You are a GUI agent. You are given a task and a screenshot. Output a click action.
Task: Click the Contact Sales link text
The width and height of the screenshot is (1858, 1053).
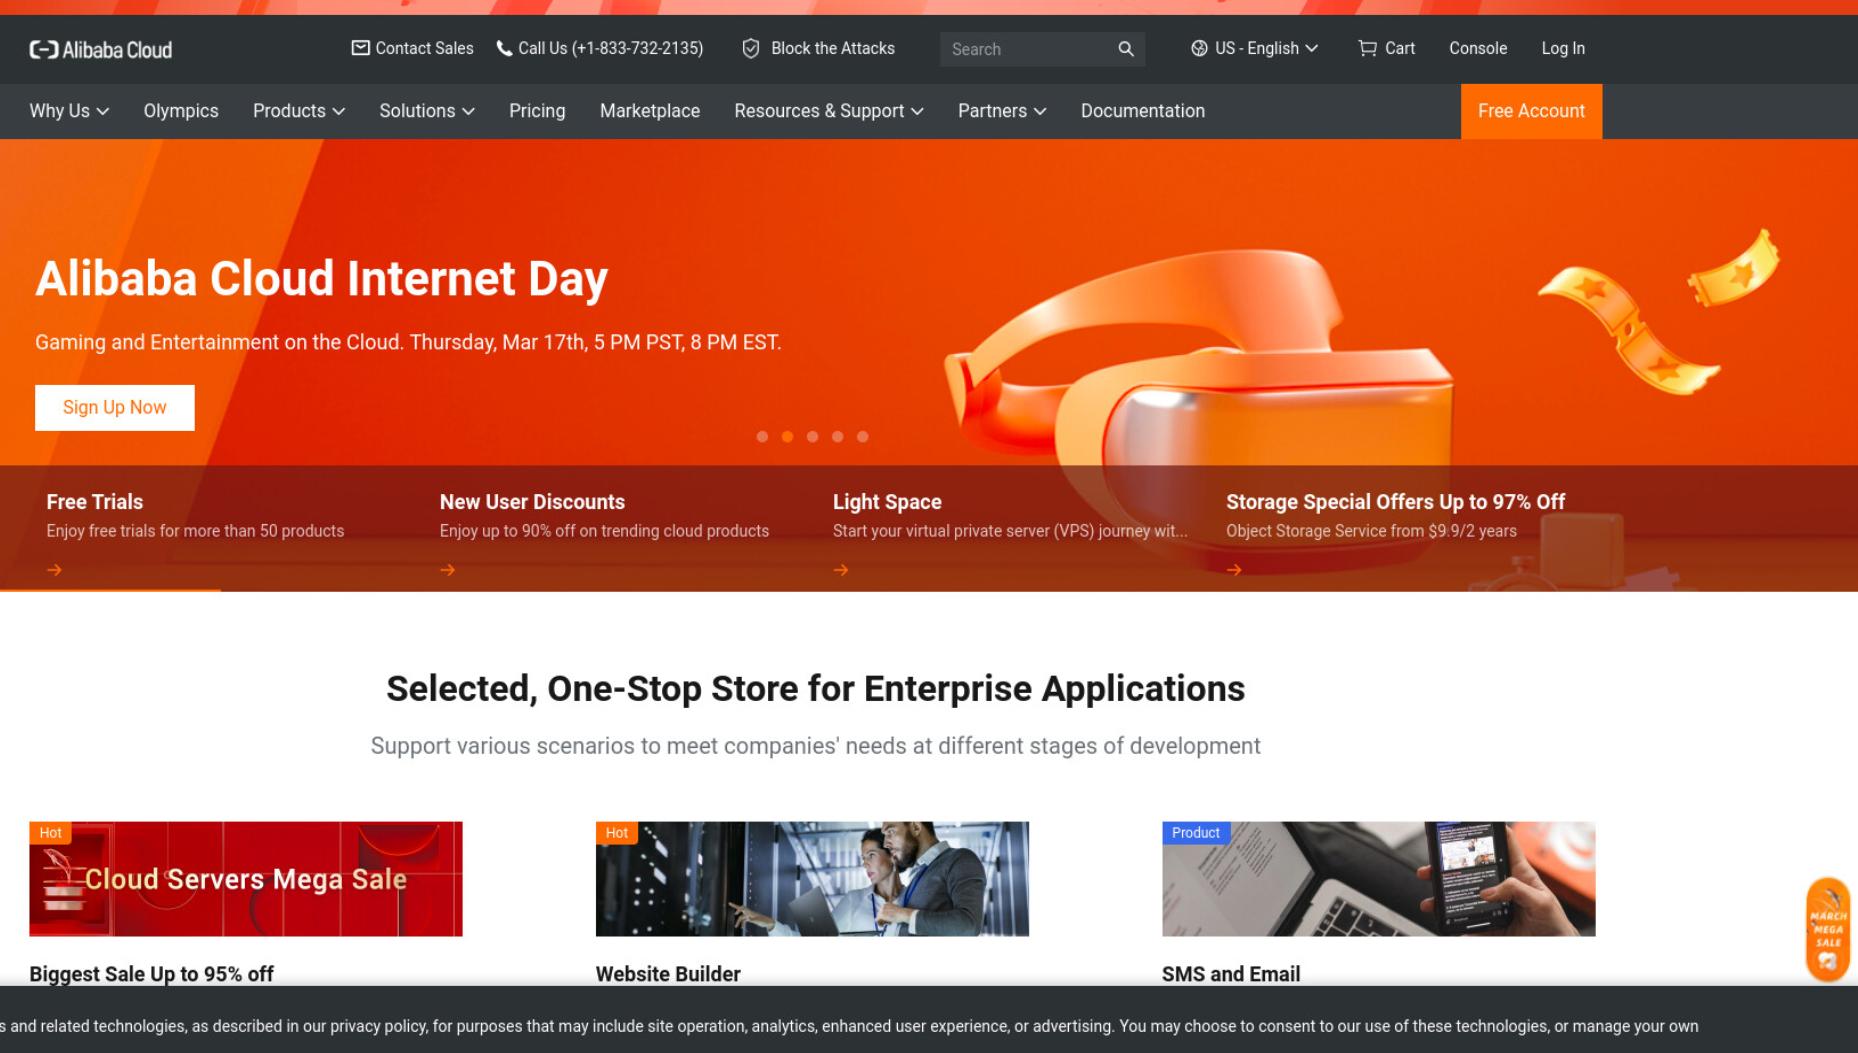[425, 48]
